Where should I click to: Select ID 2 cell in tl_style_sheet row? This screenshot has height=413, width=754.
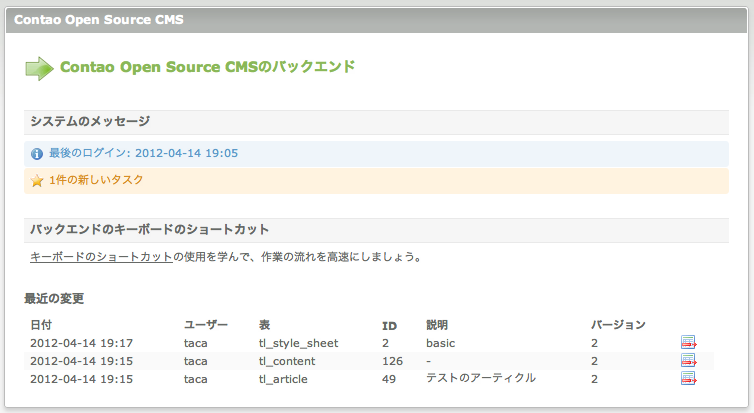[x=386, y=343]
